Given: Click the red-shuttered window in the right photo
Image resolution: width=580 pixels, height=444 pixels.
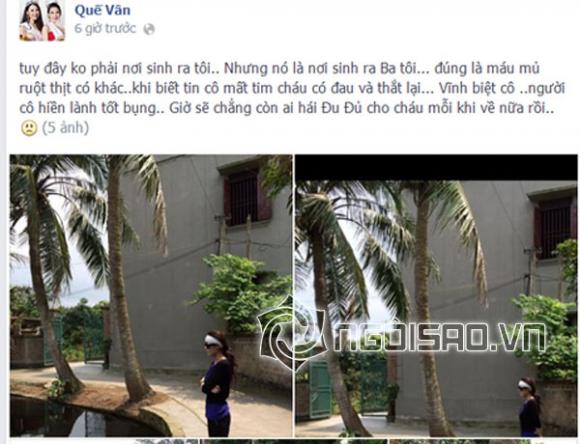Looking at the screenshot, I should pos(554,225).
